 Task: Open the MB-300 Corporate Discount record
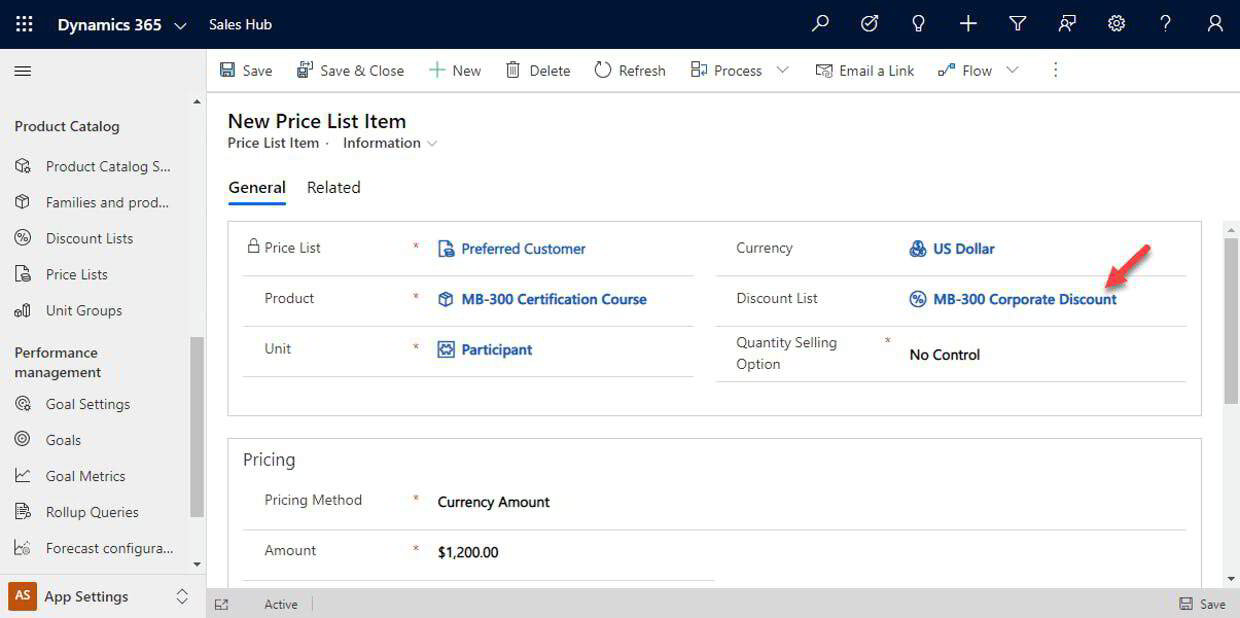click(1022, 299)
